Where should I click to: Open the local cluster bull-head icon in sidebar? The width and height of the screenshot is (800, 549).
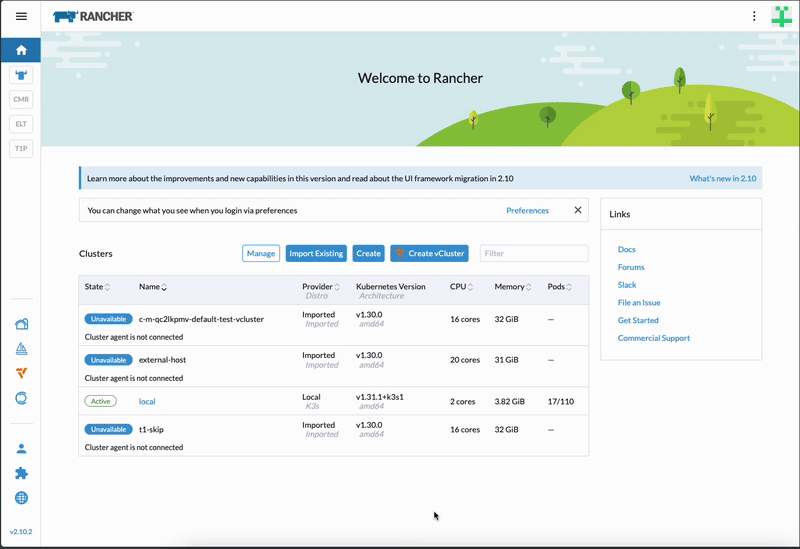coord(21,75)
